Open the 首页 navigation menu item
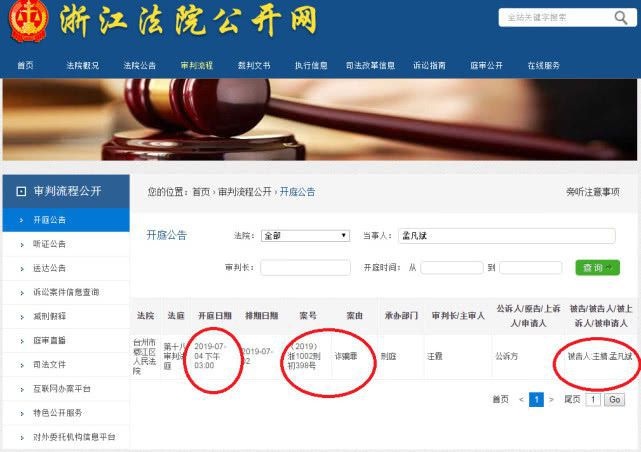Screen dimensions: 641x452 pyautogui.click(x=25, y=65)
